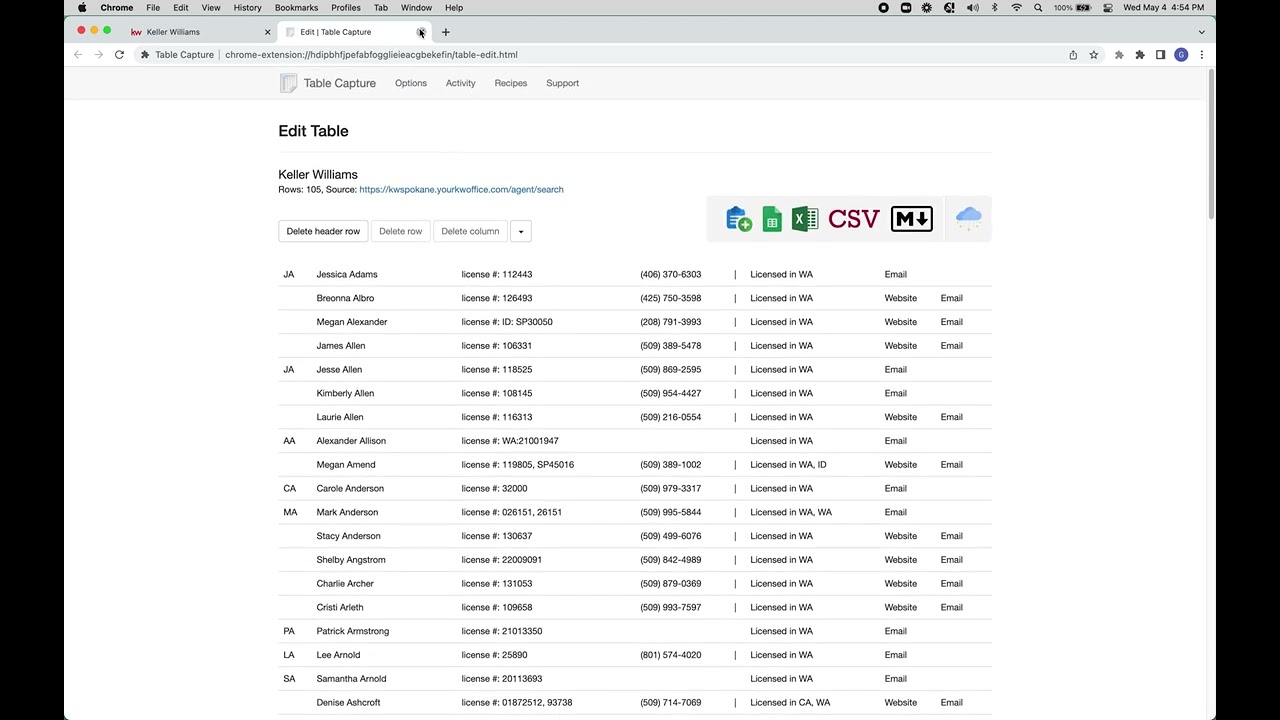Screen dimensions: 1280x720
Task: Click Licensed in WA, ID cell
Action: coord(788,465)
